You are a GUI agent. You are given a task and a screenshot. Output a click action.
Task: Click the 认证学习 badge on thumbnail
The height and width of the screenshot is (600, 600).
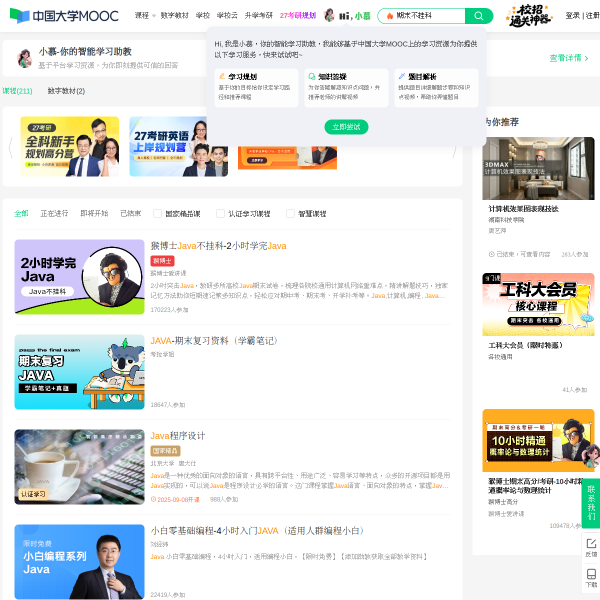tap(33, 494)
